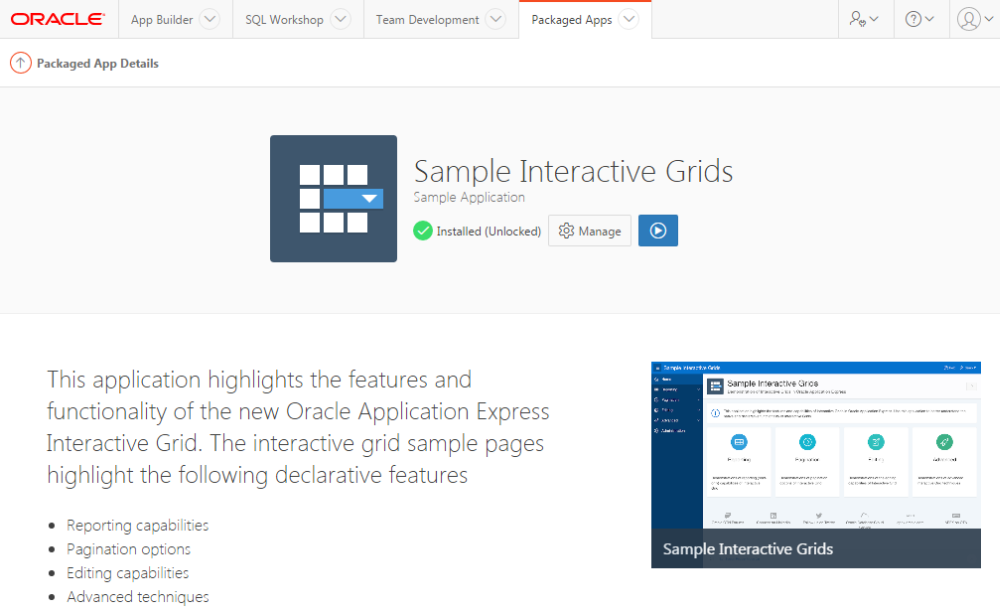Open the account profile menu
The image size is (1000, 611).
(x=974, y=19)
